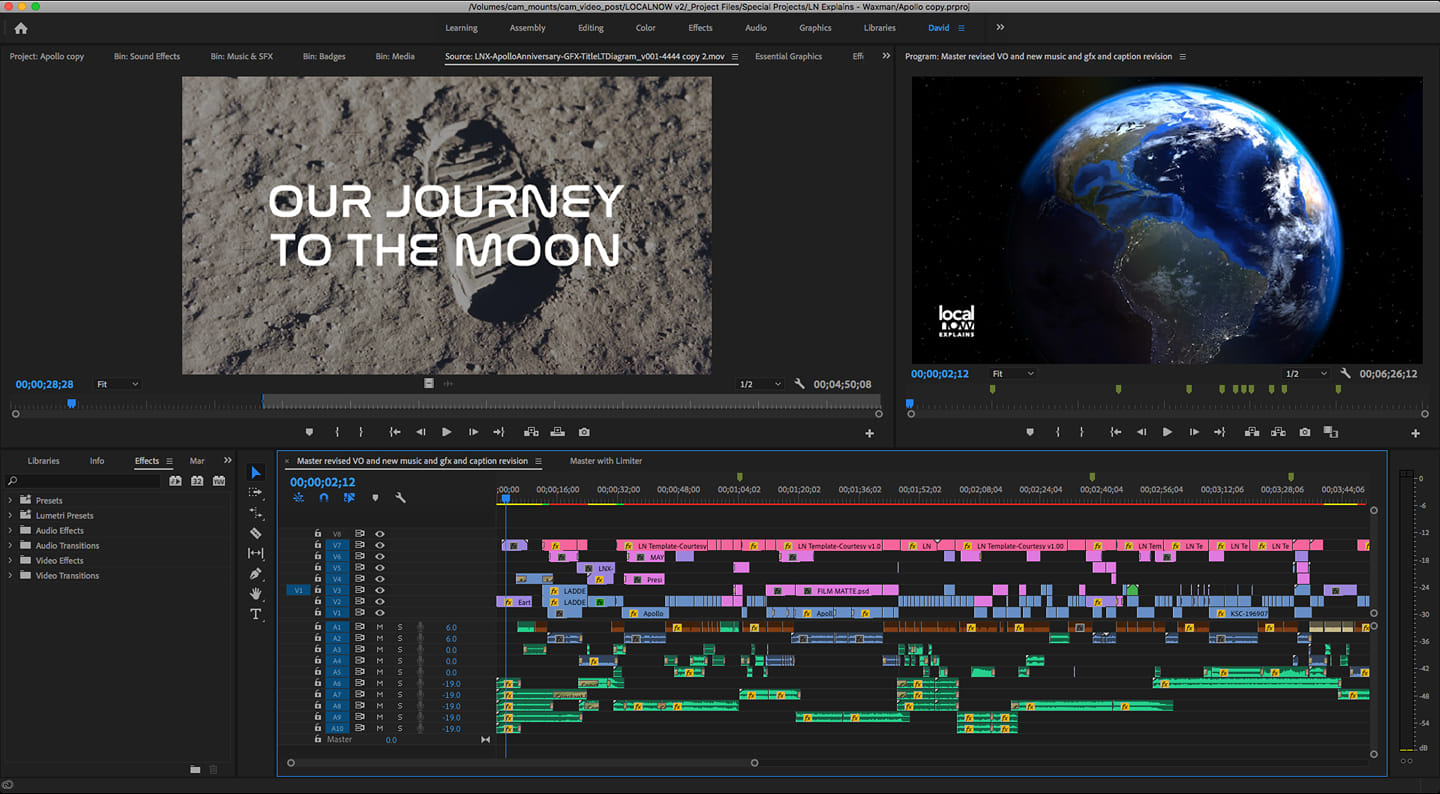Screen dimensions: 1440x794
Task: Switch to Color workspace
Action: coord(646,28)
